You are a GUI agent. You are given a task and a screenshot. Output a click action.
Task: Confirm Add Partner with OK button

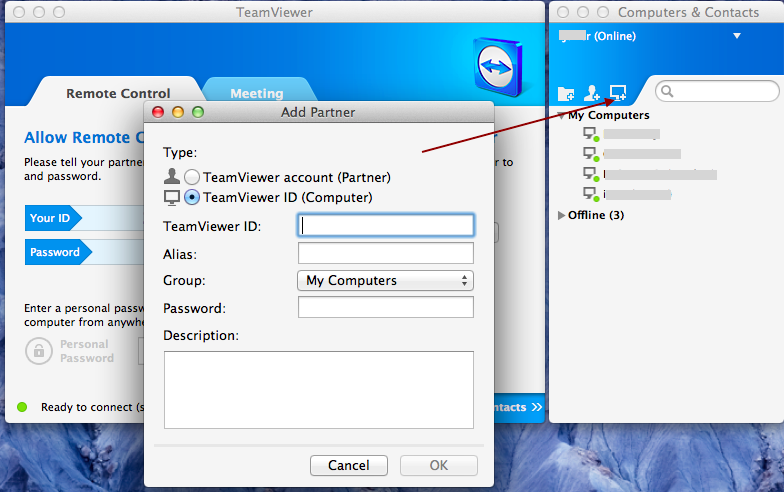(438, 466)
